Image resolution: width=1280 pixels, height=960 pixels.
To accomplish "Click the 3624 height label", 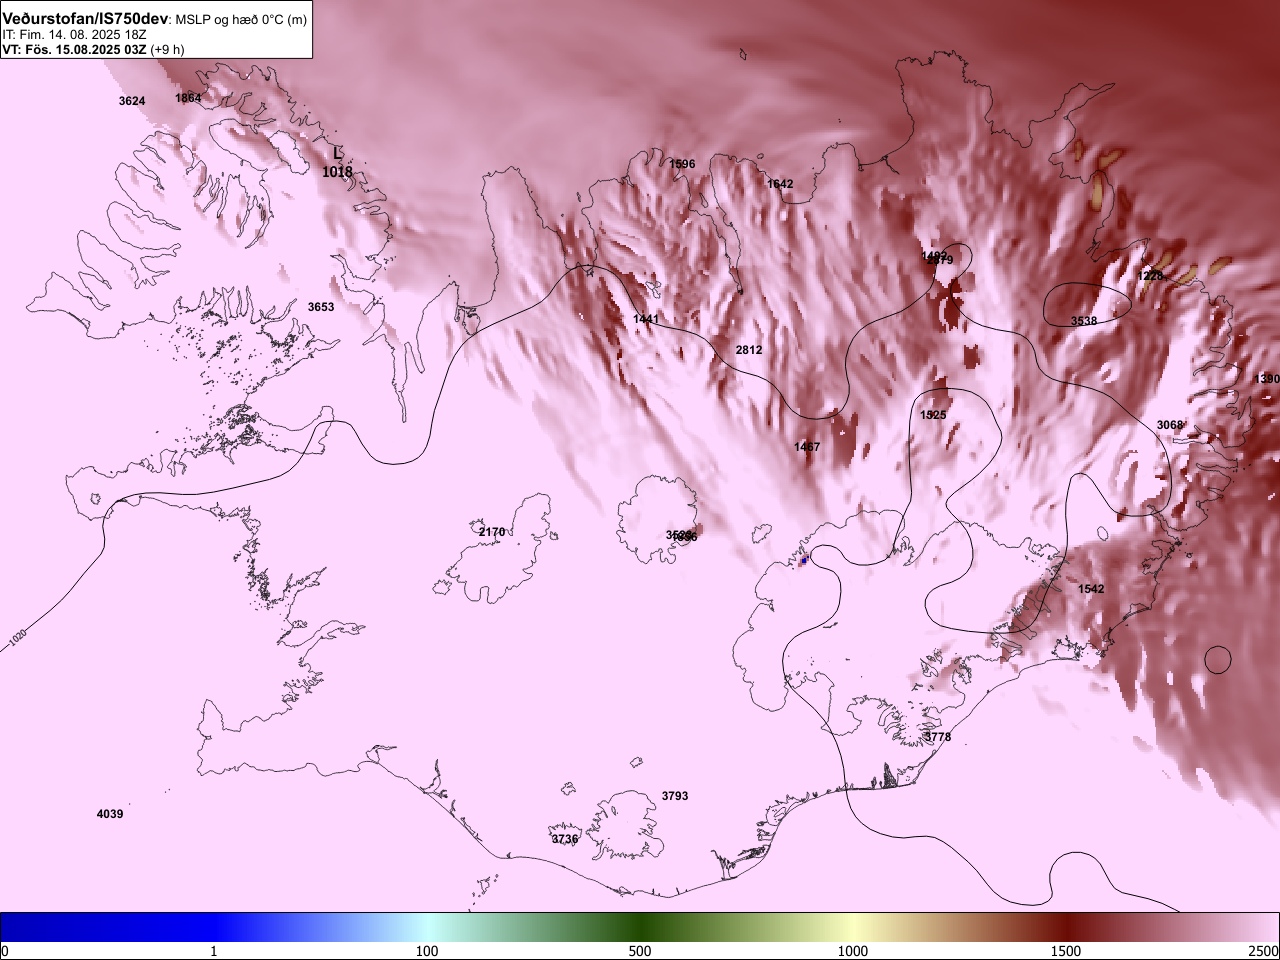I will click(x=132, y=101).
